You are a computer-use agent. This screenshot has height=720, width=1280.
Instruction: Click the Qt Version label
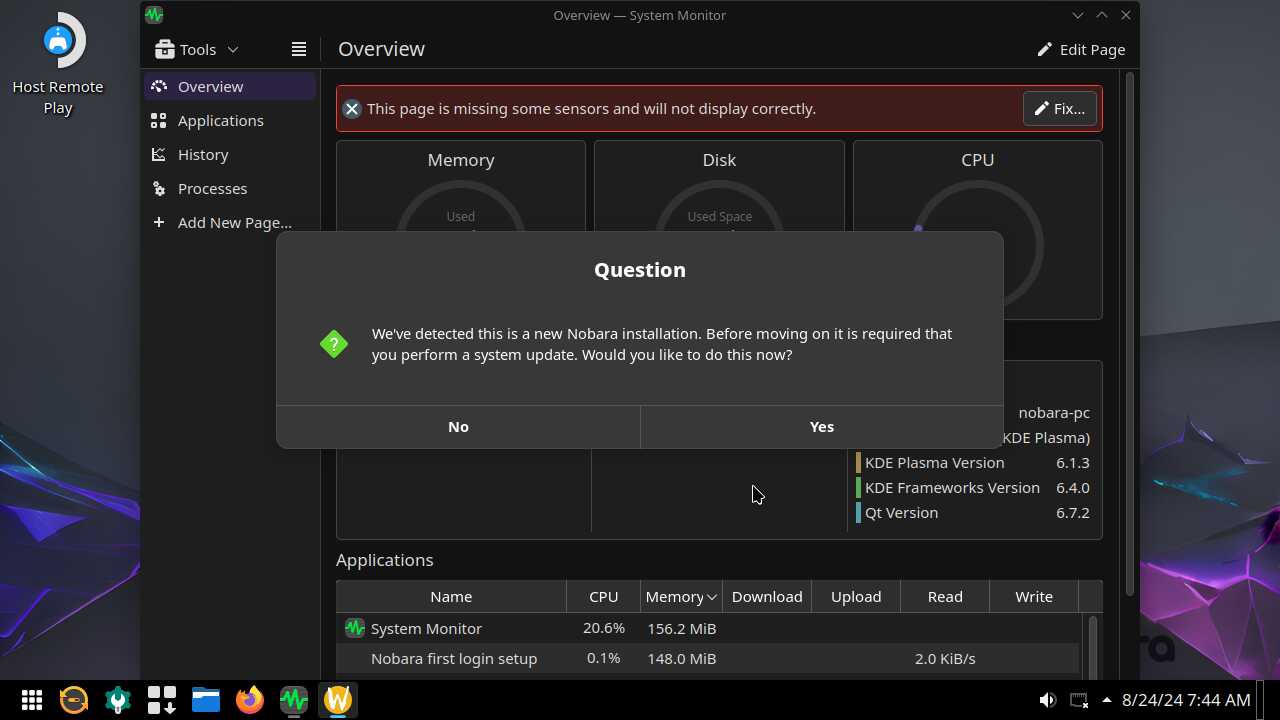(901, 513)
